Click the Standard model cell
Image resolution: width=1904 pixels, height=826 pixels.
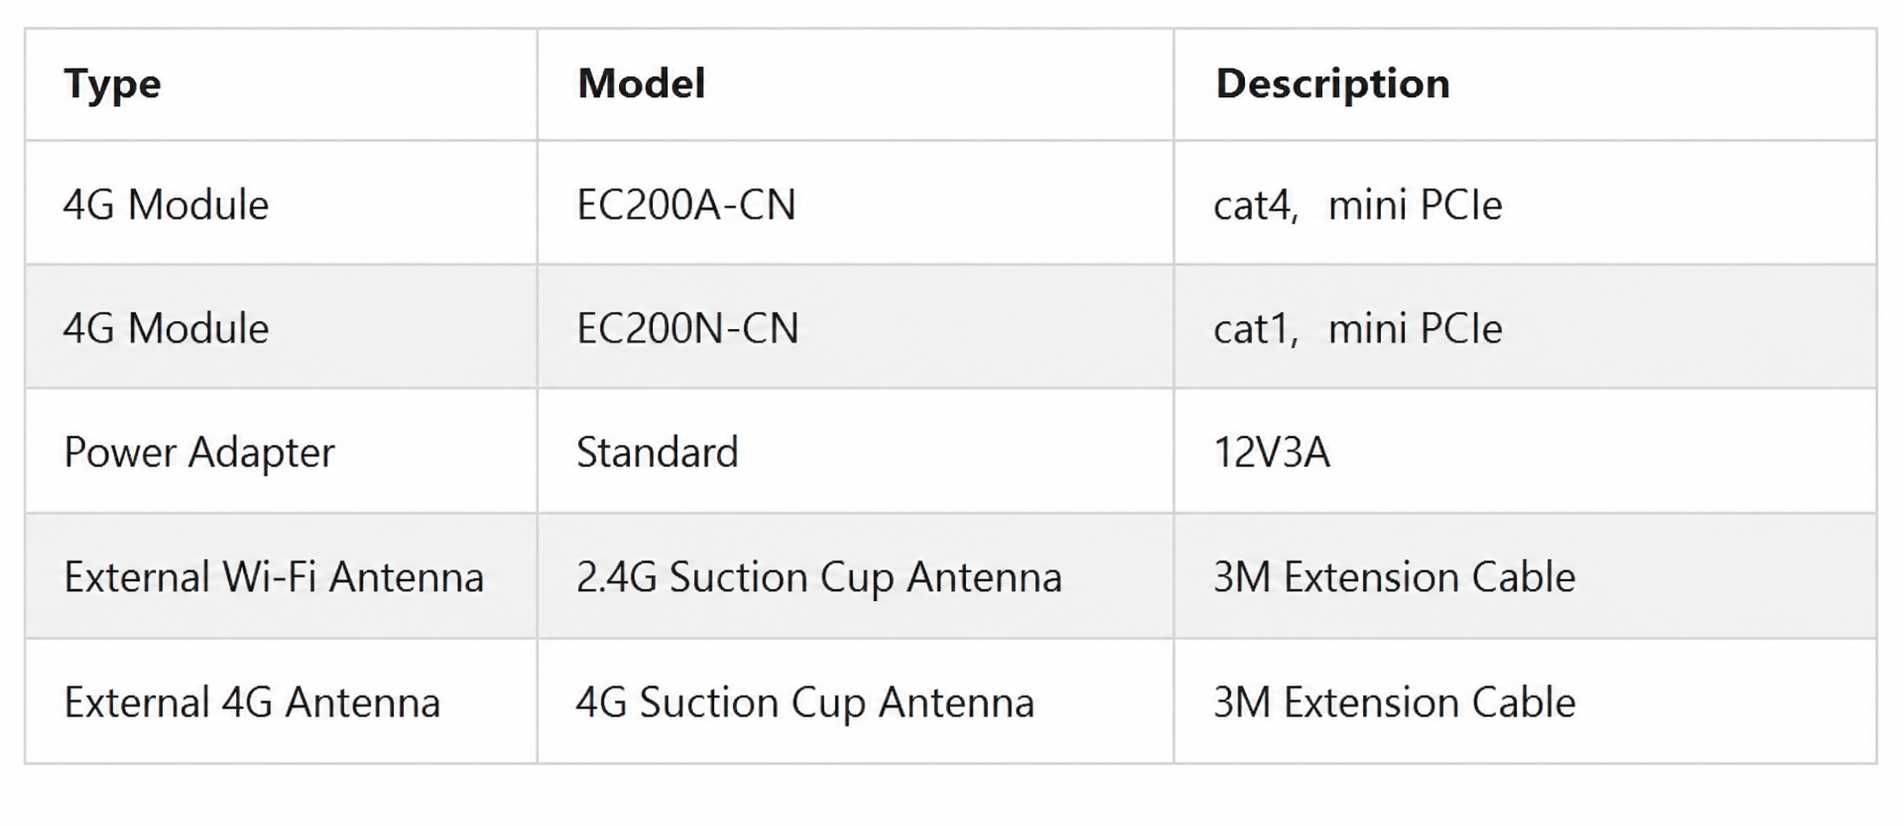point(657,452)
